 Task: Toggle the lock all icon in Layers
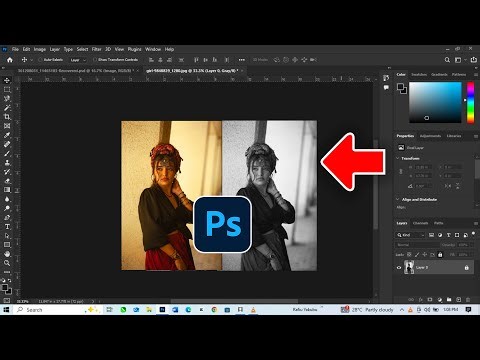[x=440, y=255]
